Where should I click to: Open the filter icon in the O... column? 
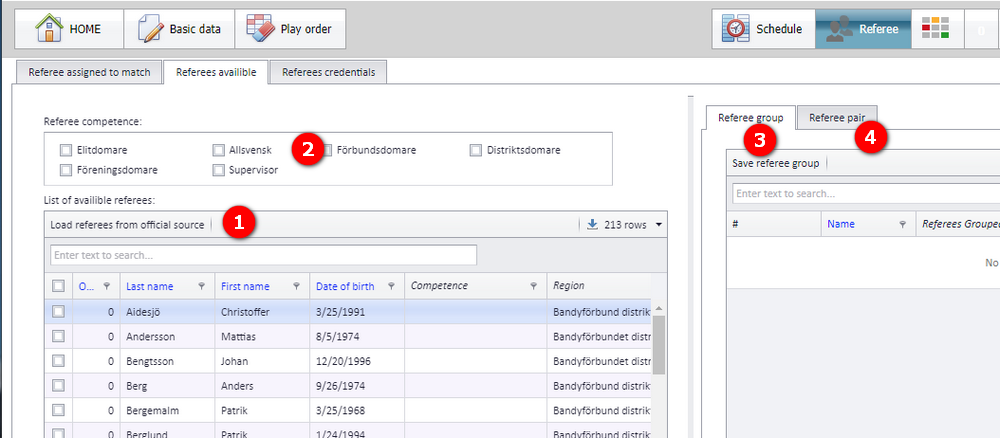pyautogui.click(x=107, y=286)
